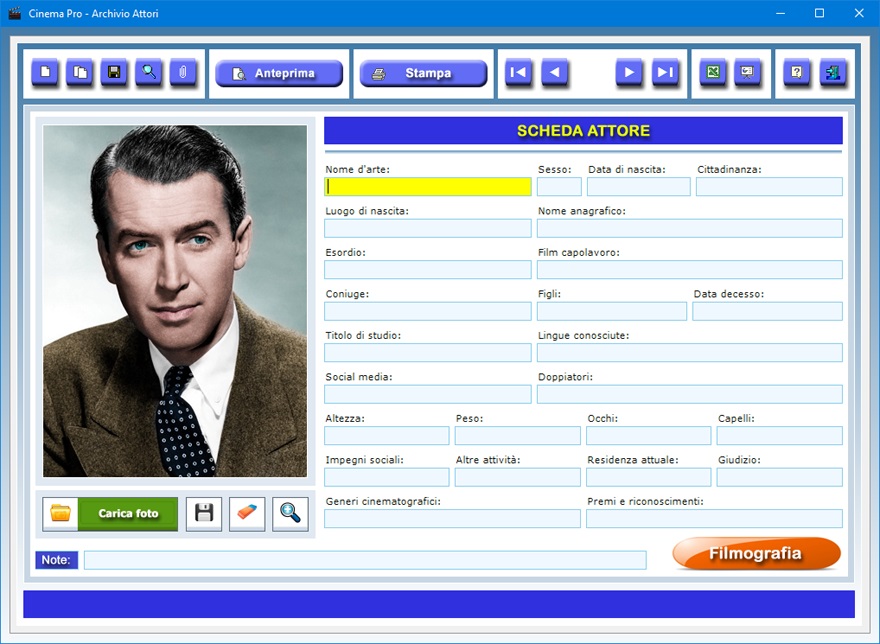Click the Titolo di studio field
This screenshot has height=644, width=880.
428,353
